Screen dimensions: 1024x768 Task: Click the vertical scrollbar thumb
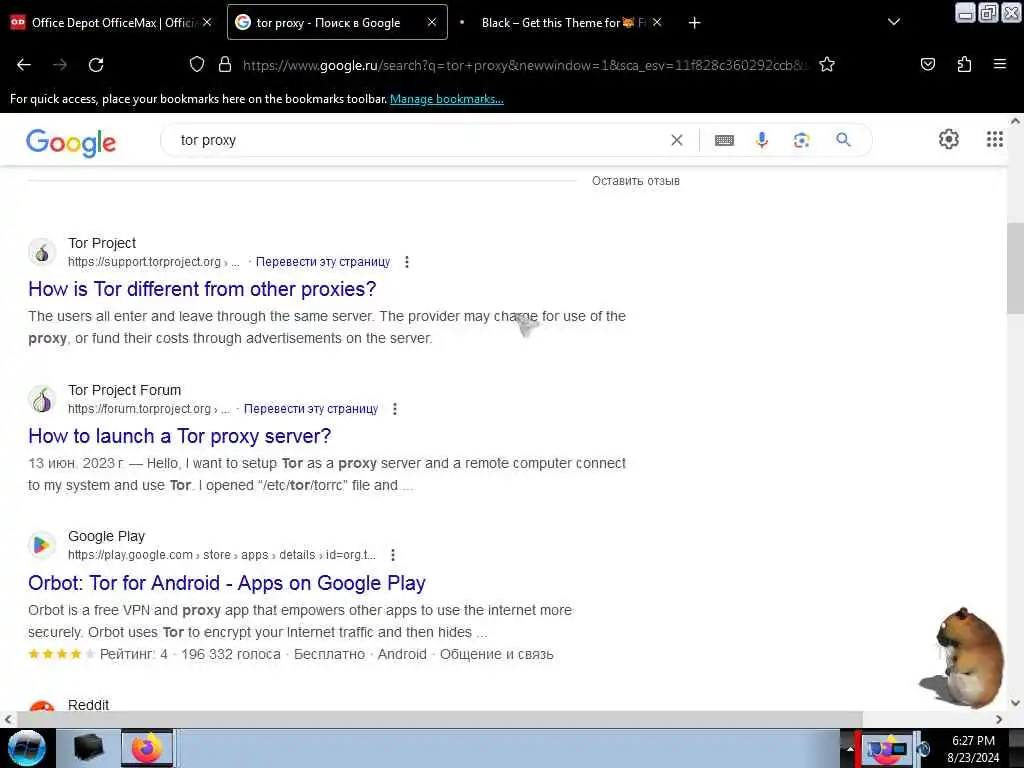coord(1016,268)
